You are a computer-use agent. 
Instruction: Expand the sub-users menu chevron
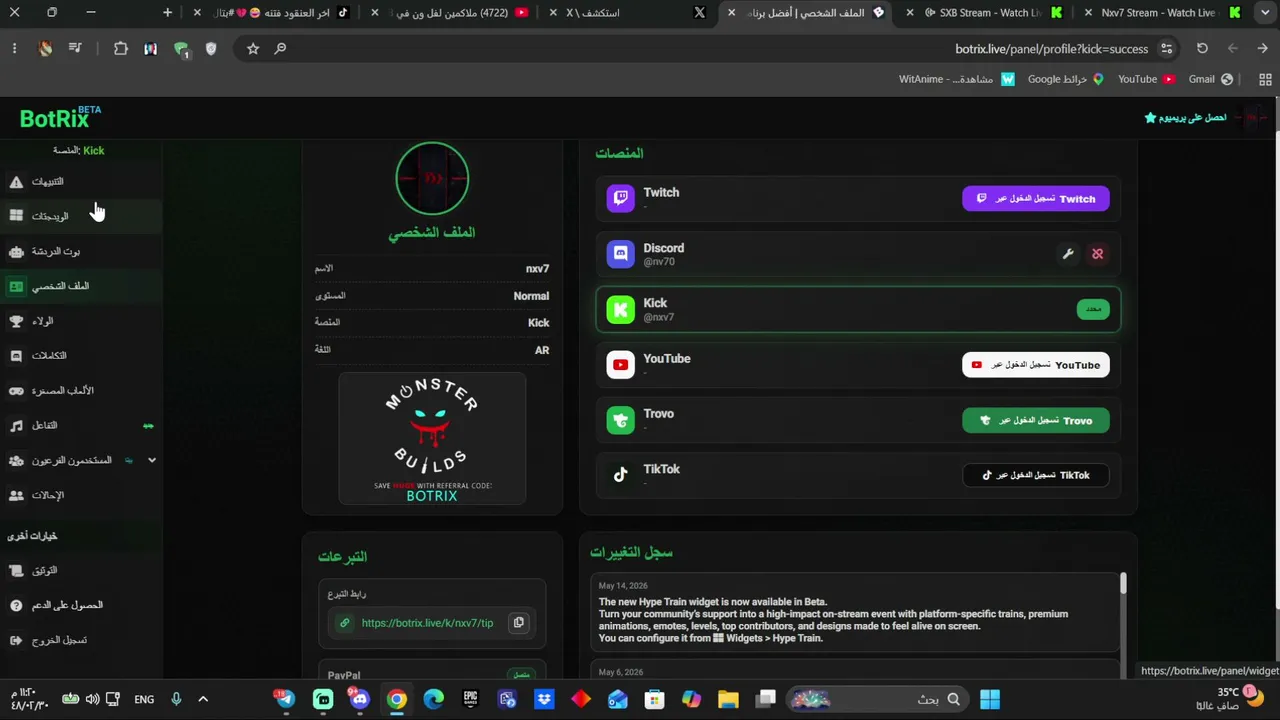coord(152,461)
